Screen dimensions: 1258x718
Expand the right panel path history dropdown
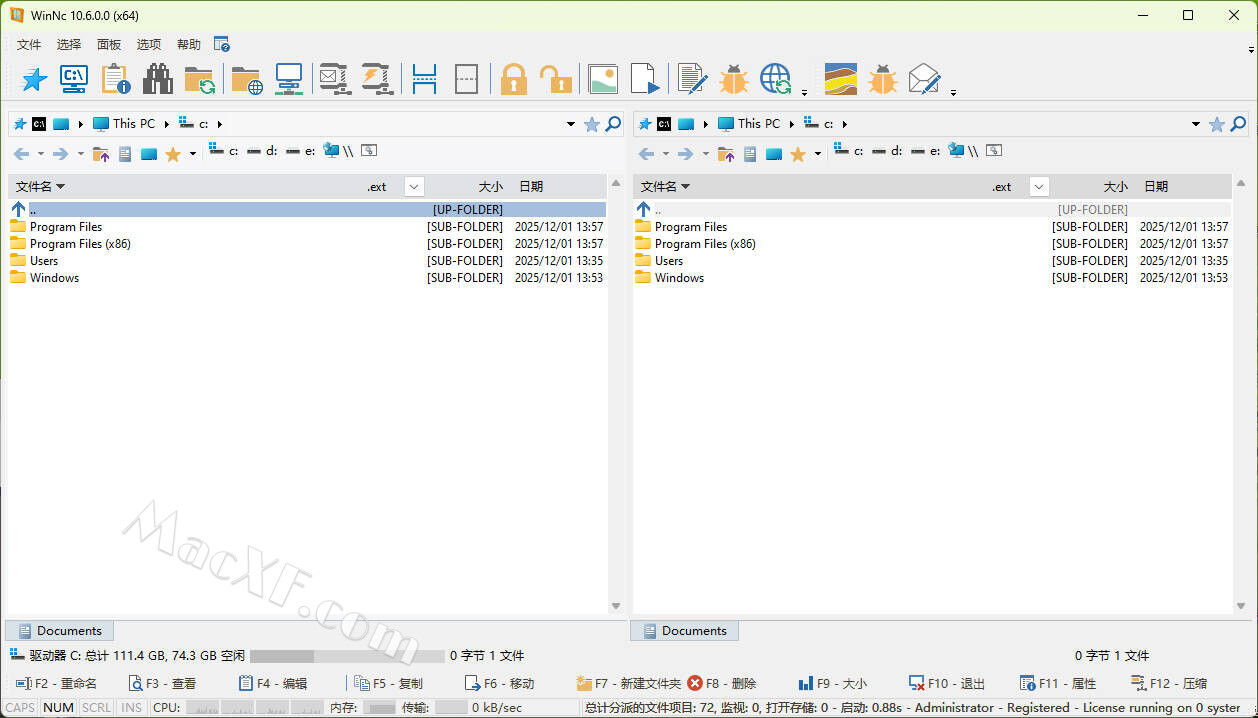tap(1196, 124)
